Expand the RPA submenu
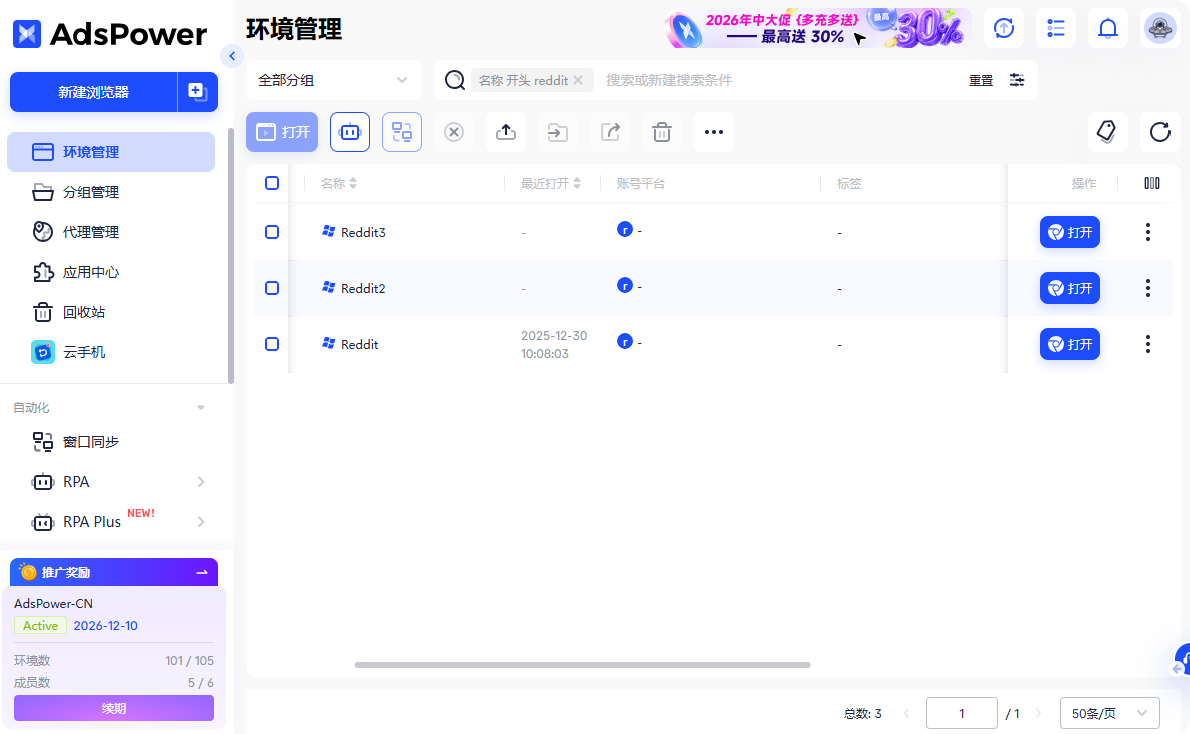The height and width of the screenshot is (734, 1190). [201, 482]
